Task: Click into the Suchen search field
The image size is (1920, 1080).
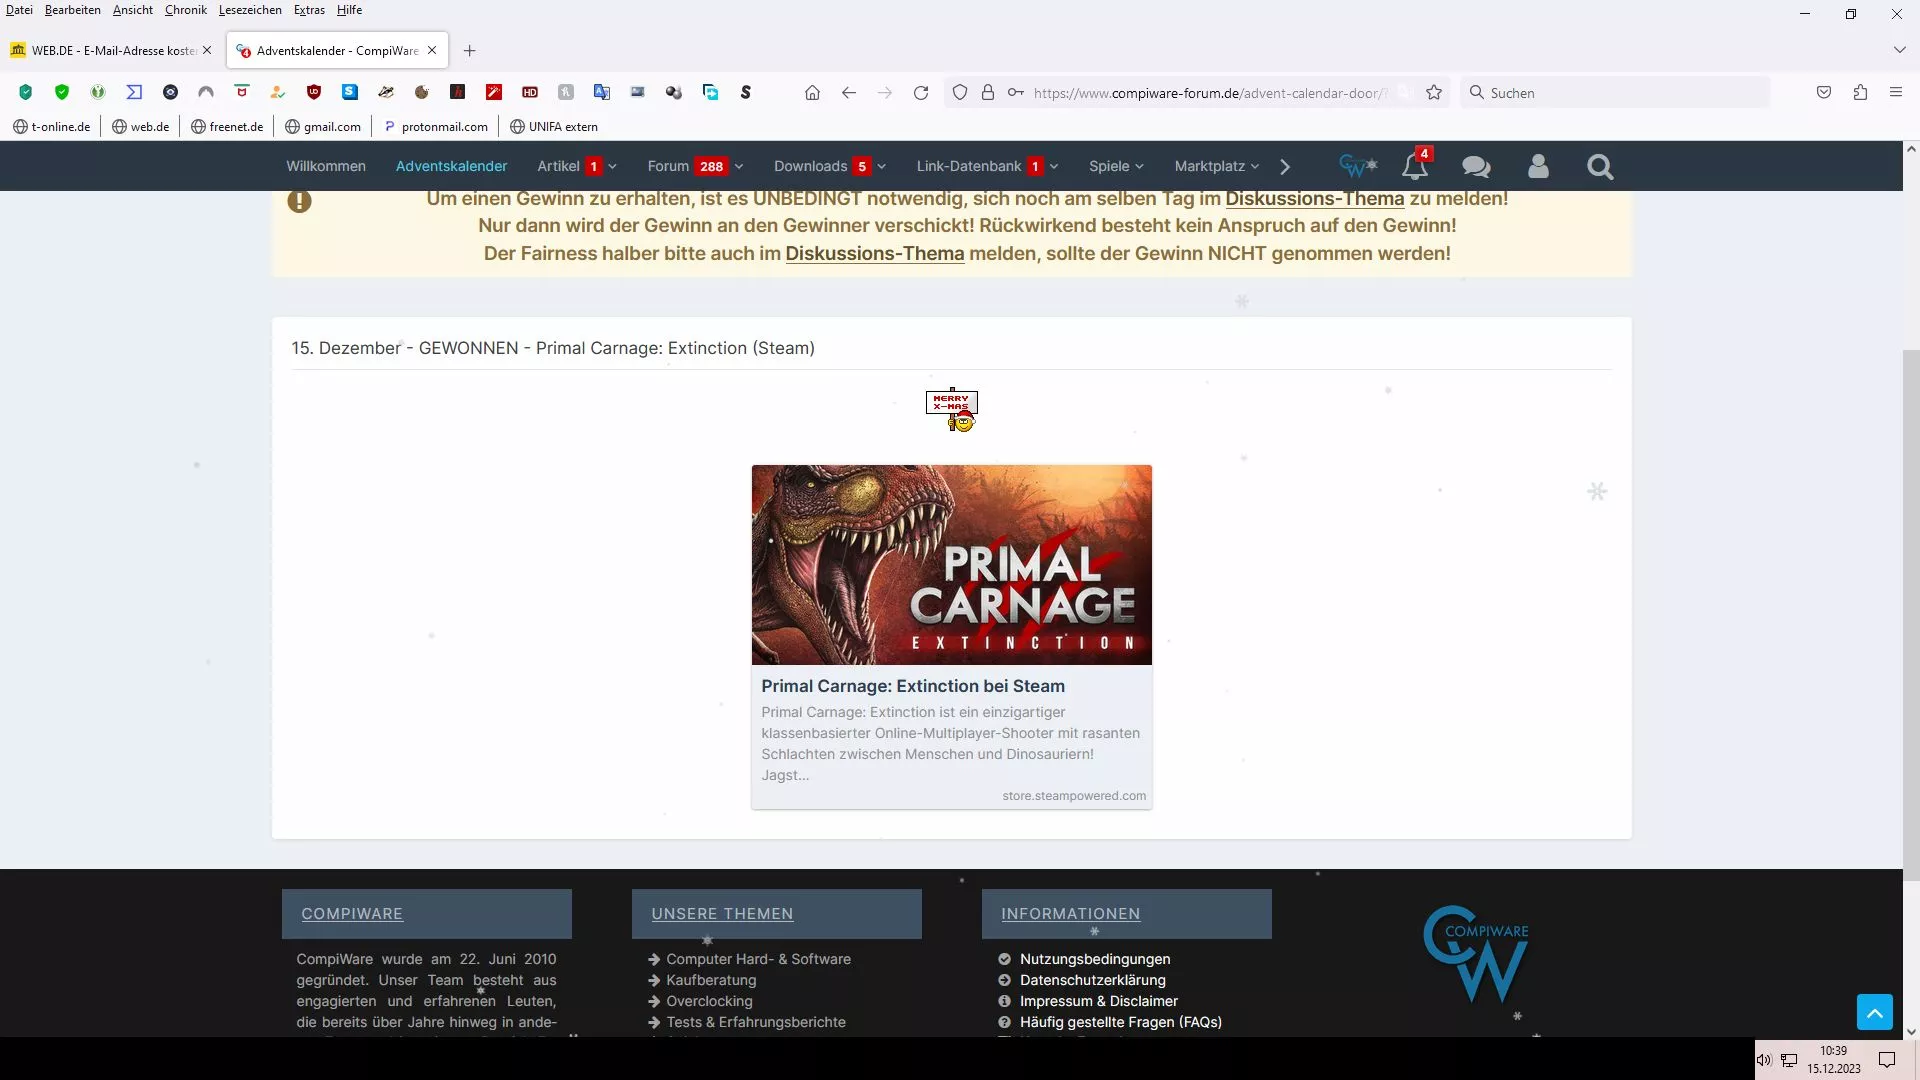Action: pyautogui.click(x=1615, y=93)
